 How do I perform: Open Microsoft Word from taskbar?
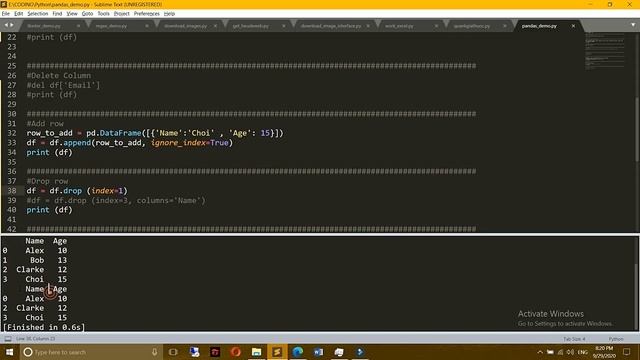click(x=318, y=352)
